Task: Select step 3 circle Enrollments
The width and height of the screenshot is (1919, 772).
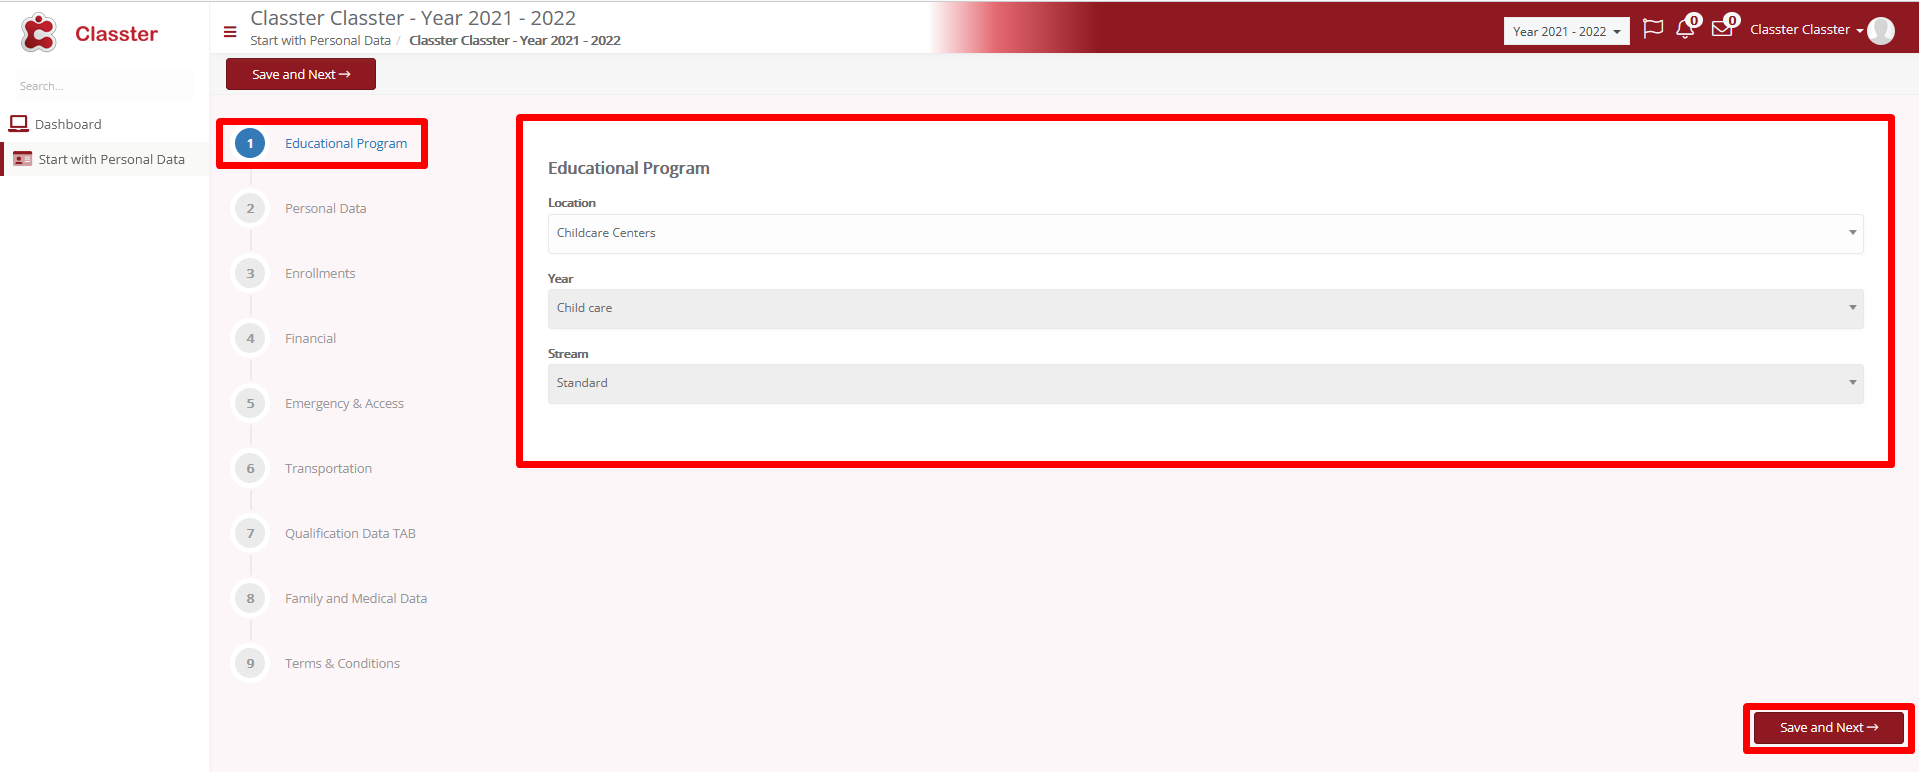Action: pos(250,273)
